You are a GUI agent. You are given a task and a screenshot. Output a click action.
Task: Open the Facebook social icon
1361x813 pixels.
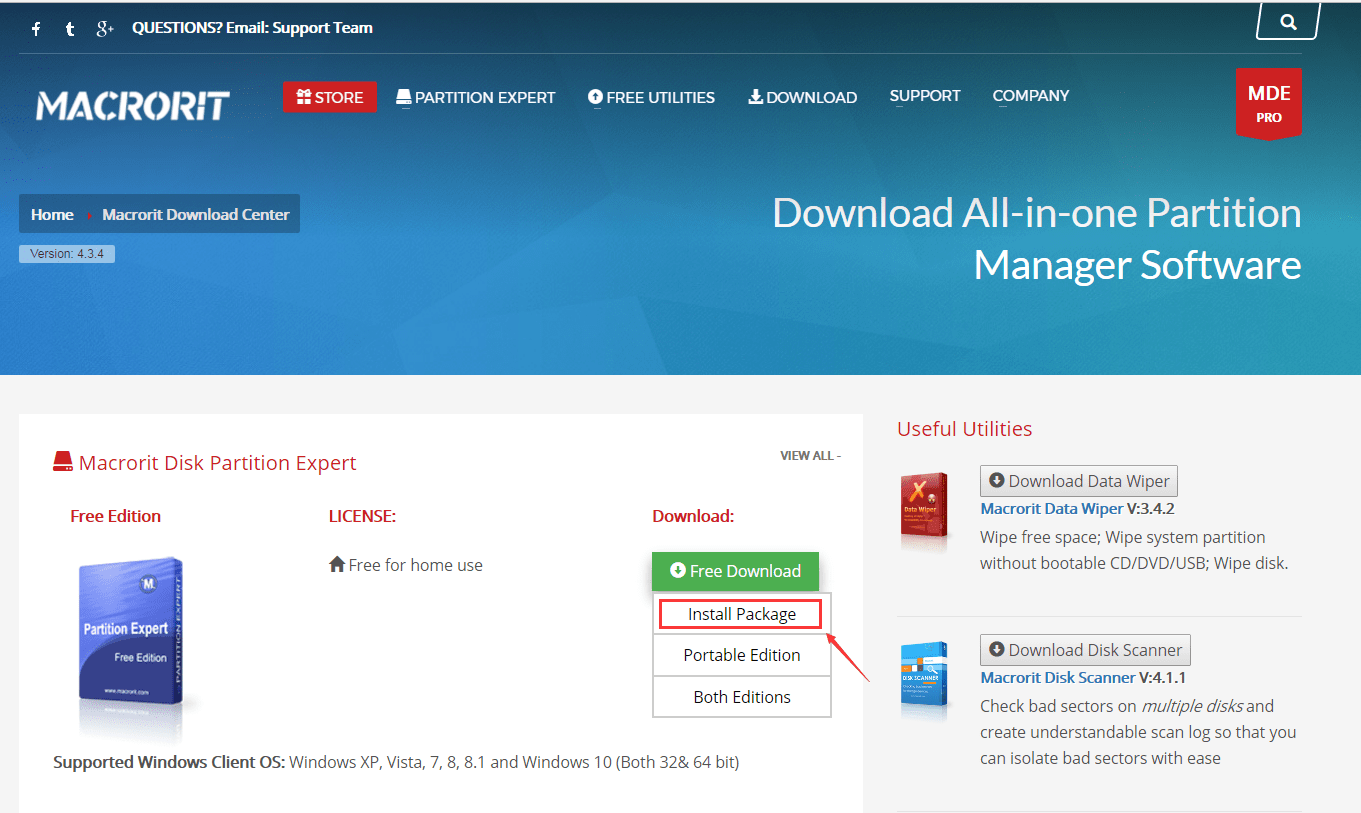[x=36, y=29]
